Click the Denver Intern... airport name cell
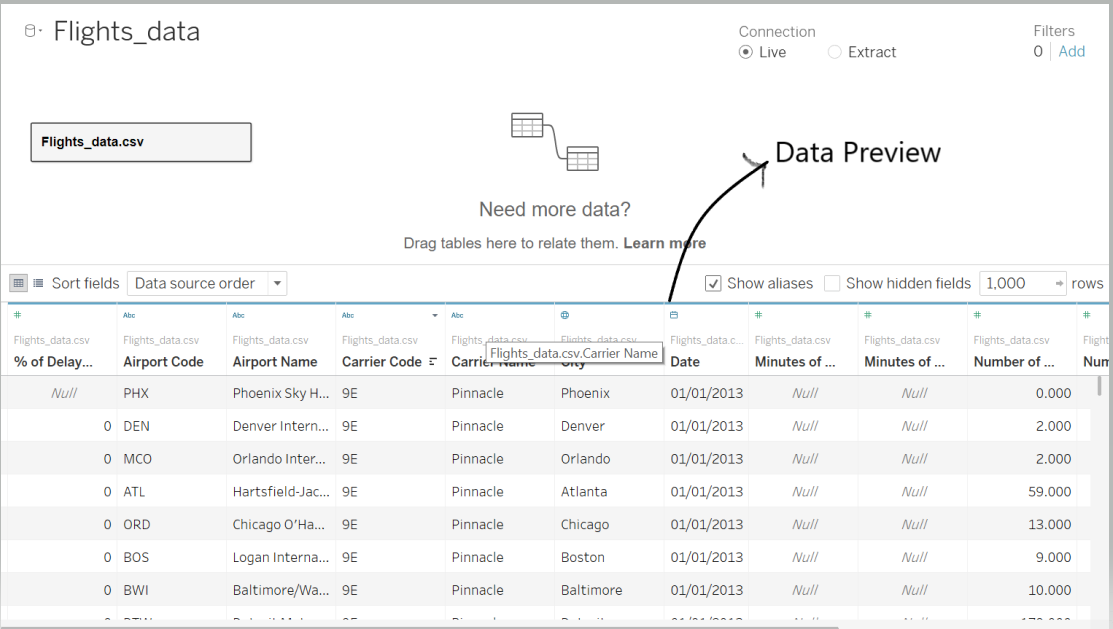Image resolution: width=1113 pixels, height=629 pixels. pyautogui.click(x=281, y=426)
